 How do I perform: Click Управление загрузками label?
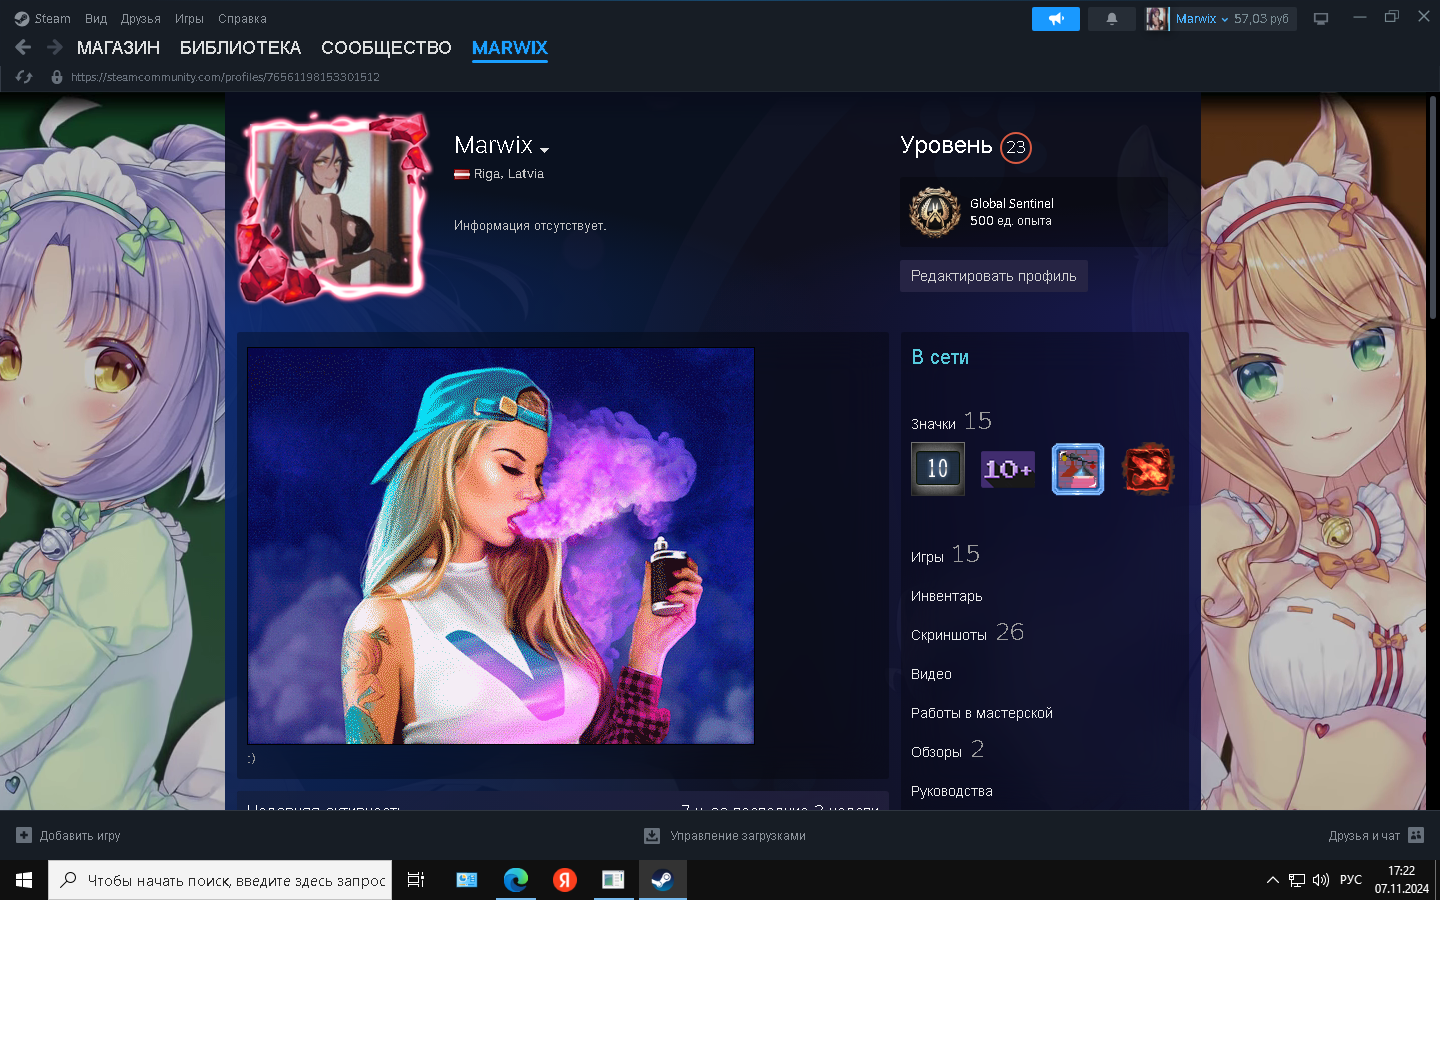(738, 835)
